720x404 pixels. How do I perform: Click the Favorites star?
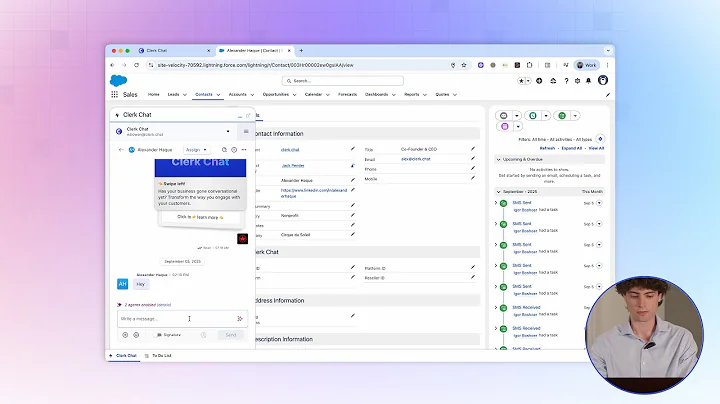click(521, 81)
